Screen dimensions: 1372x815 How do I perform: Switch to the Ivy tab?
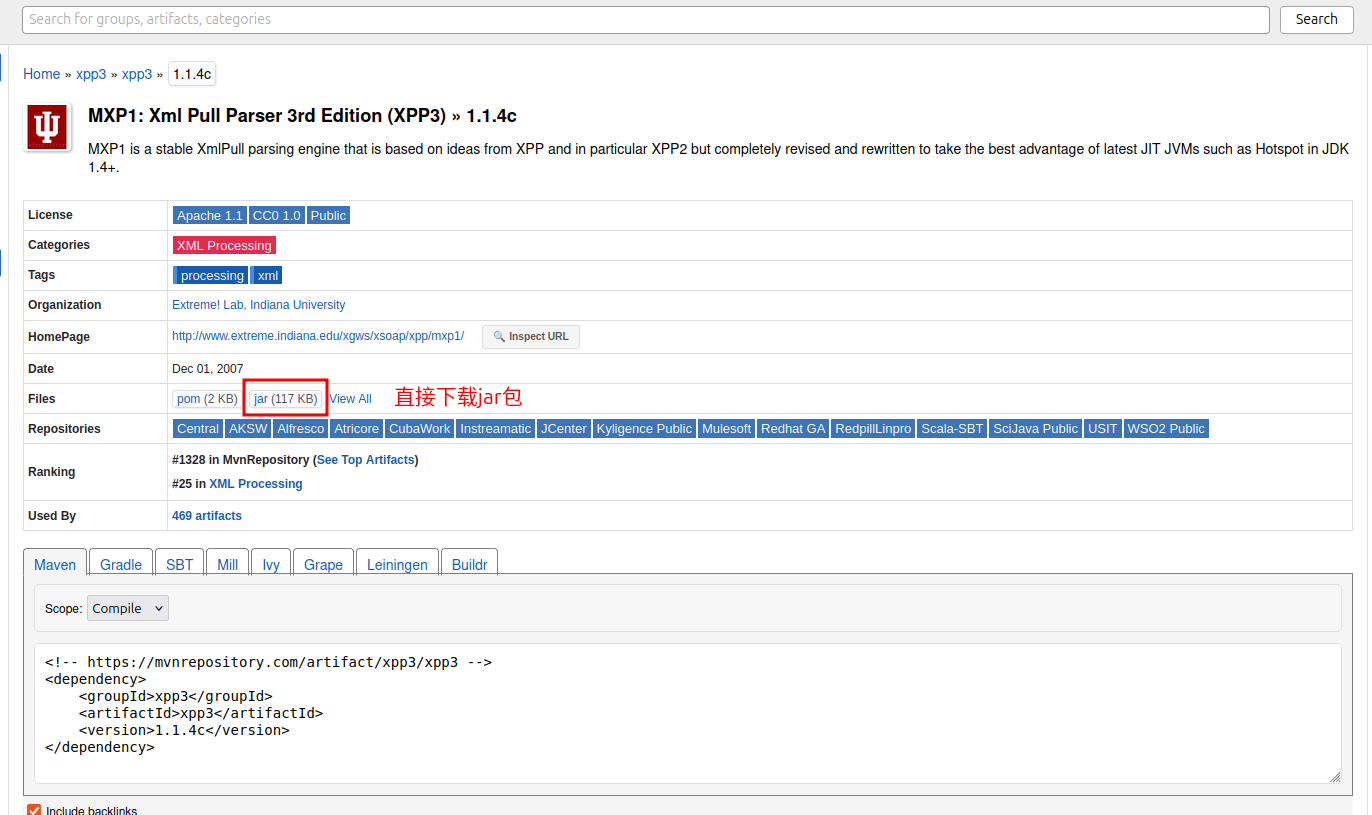271,564
